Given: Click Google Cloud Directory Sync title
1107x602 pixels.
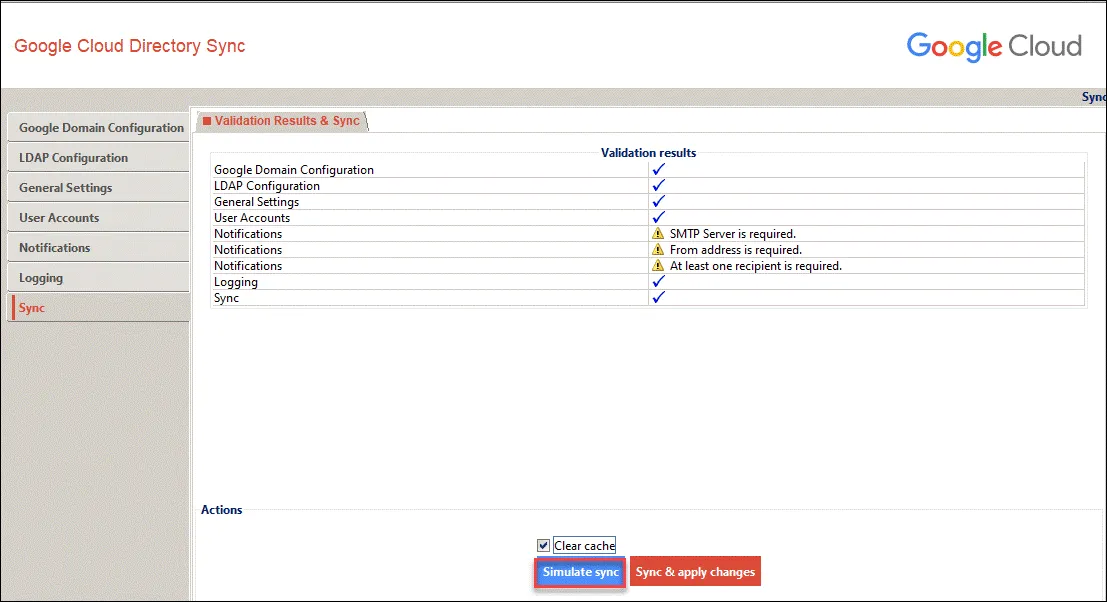Looking at the screenshot, I should click(130, 46).
